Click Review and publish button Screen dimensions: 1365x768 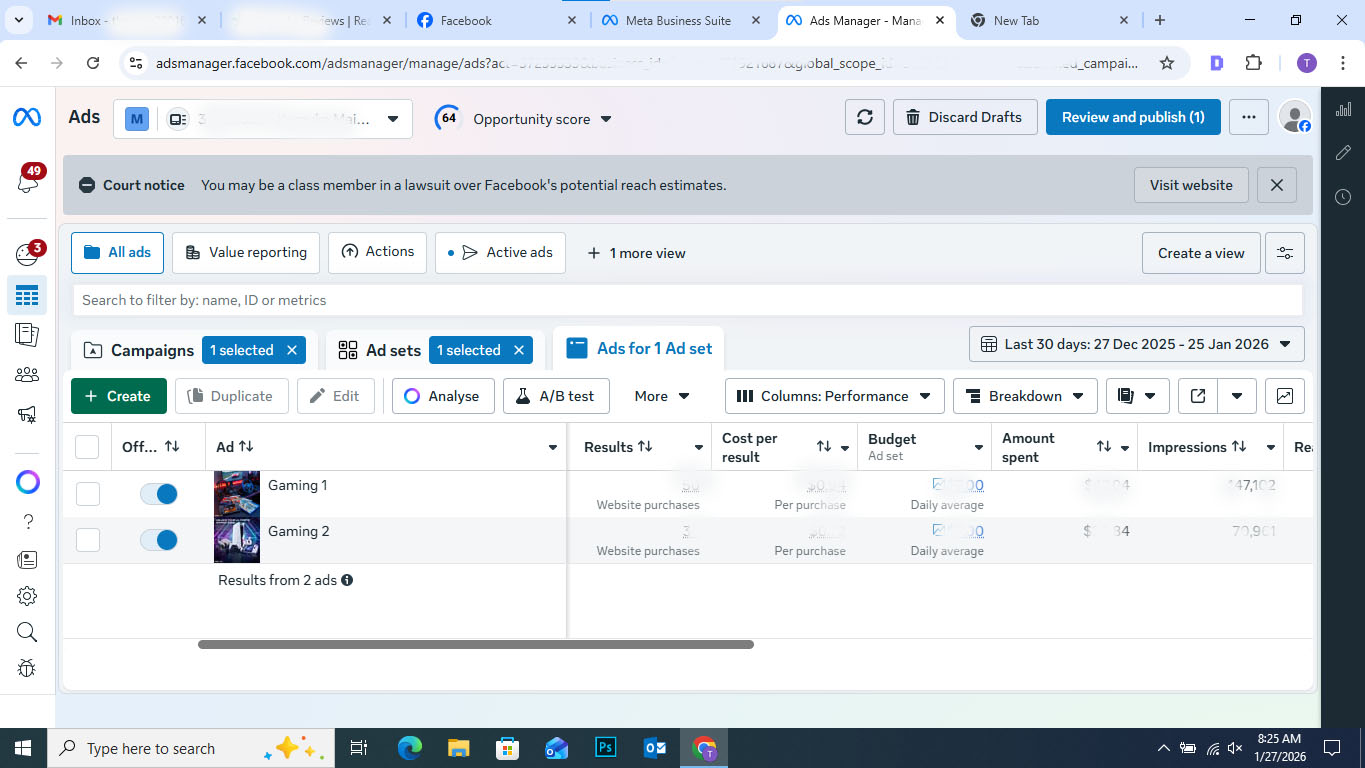tap(1132, 117)
